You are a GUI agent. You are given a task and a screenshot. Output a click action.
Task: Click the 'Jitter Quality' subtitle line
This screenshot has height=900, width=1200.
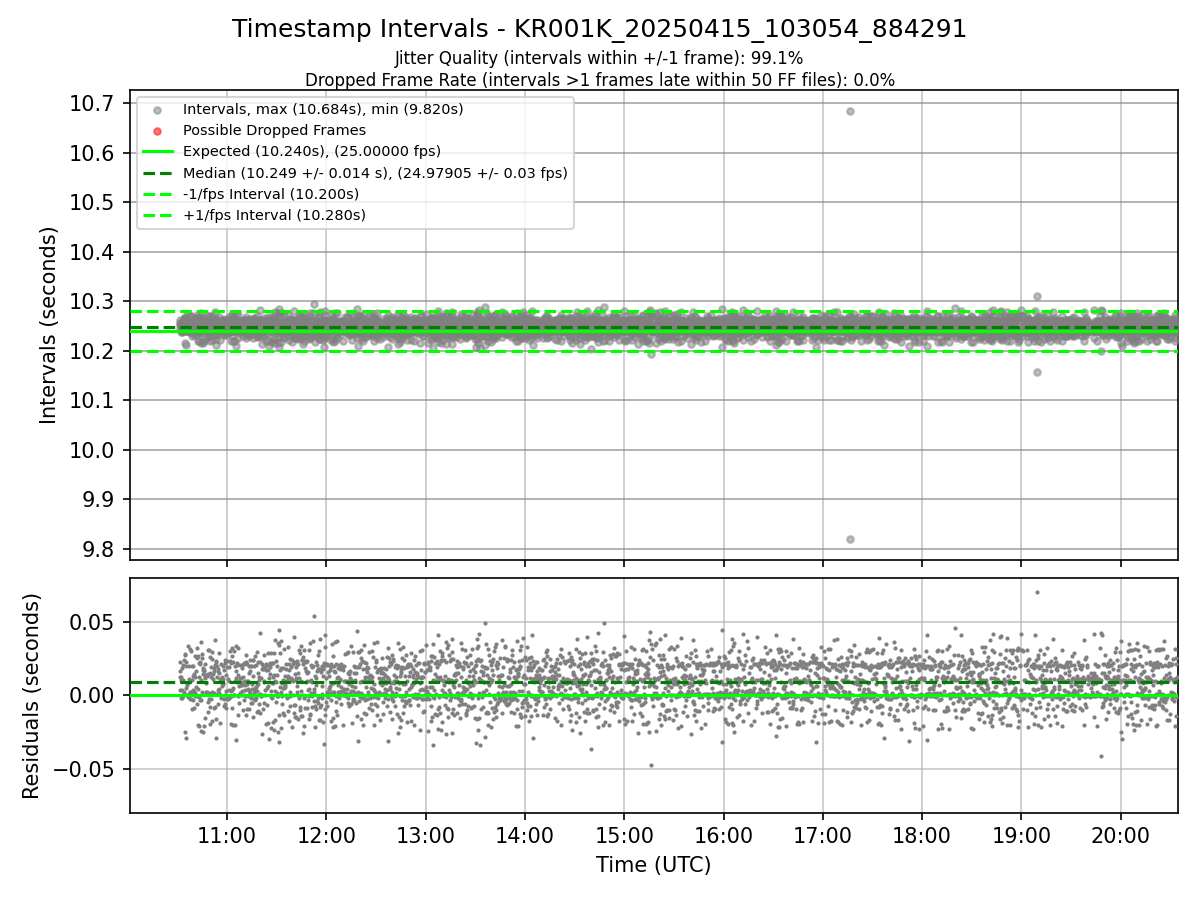tap(599, 58)
